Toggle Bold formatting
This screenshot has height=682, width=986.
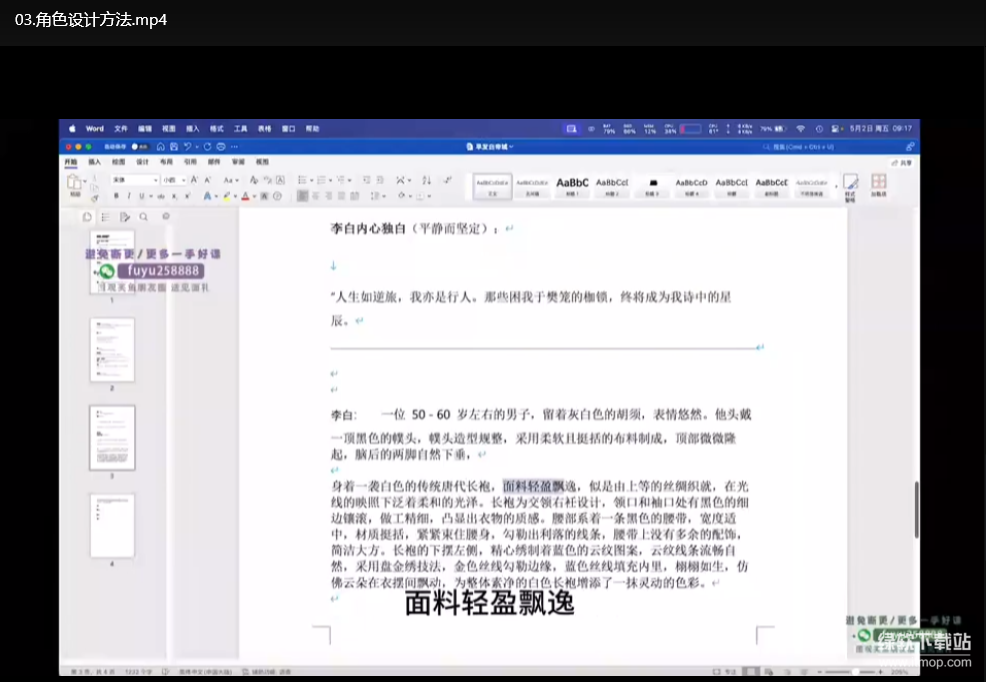tap(116, 196)
